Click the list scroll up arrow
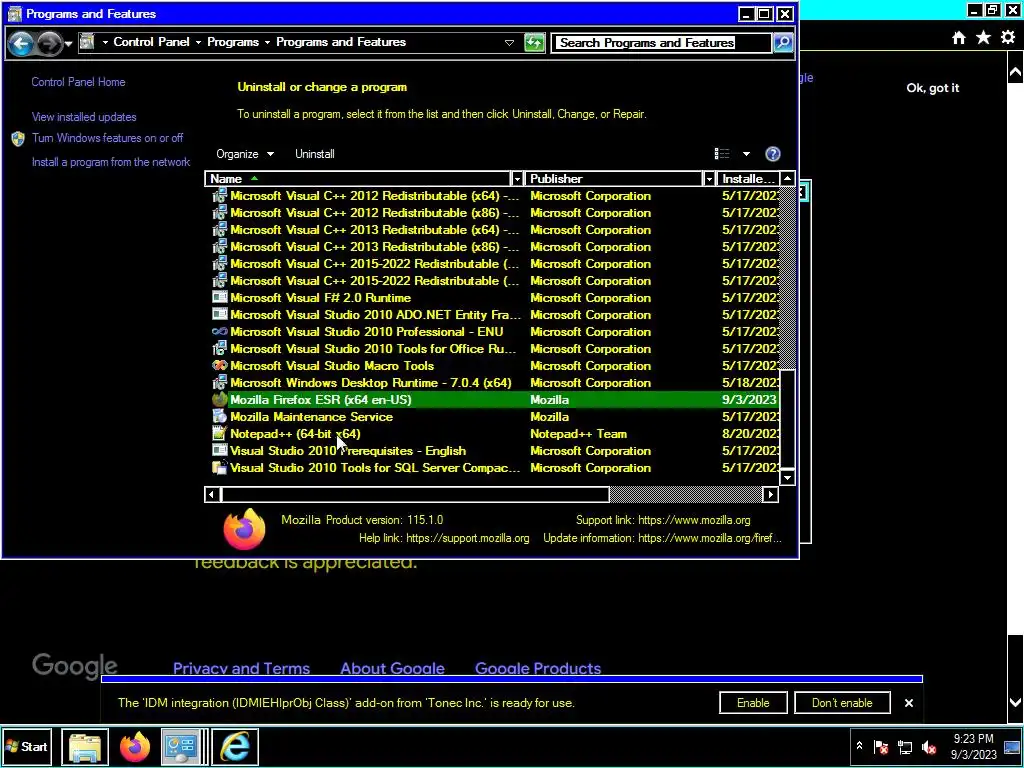The width and height of the screenshot is (1024, 768). [x=788, y=179]
